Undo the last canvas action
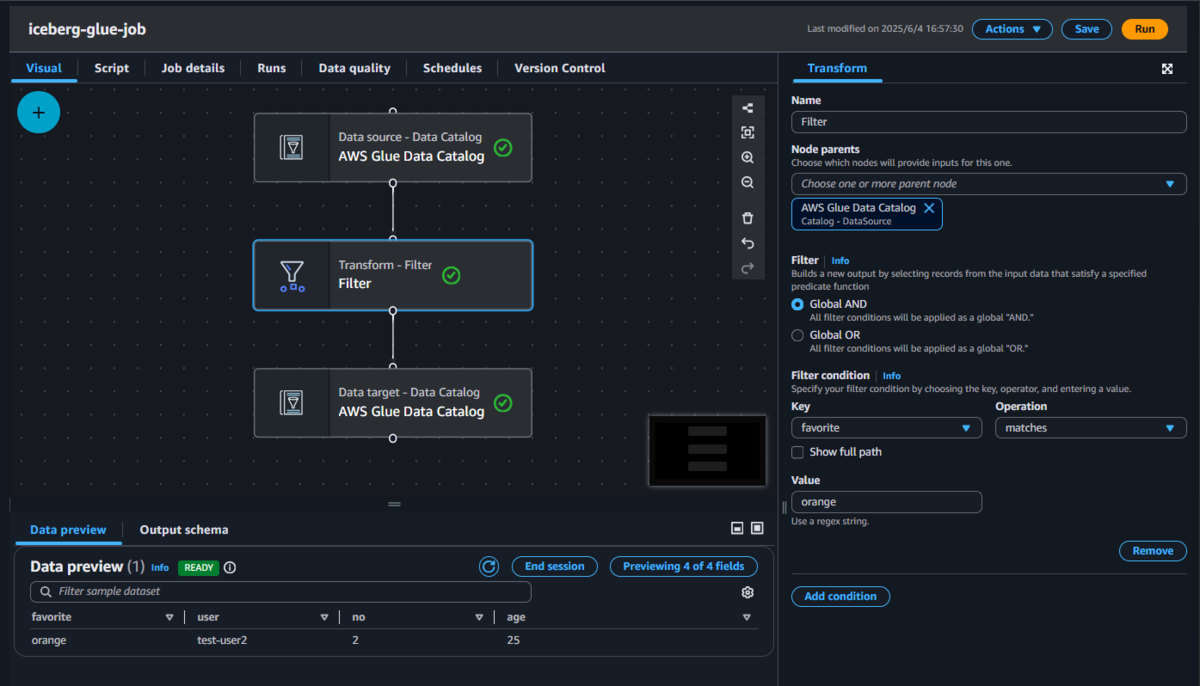The image size is (1200, 686). [x=747, y=243]
